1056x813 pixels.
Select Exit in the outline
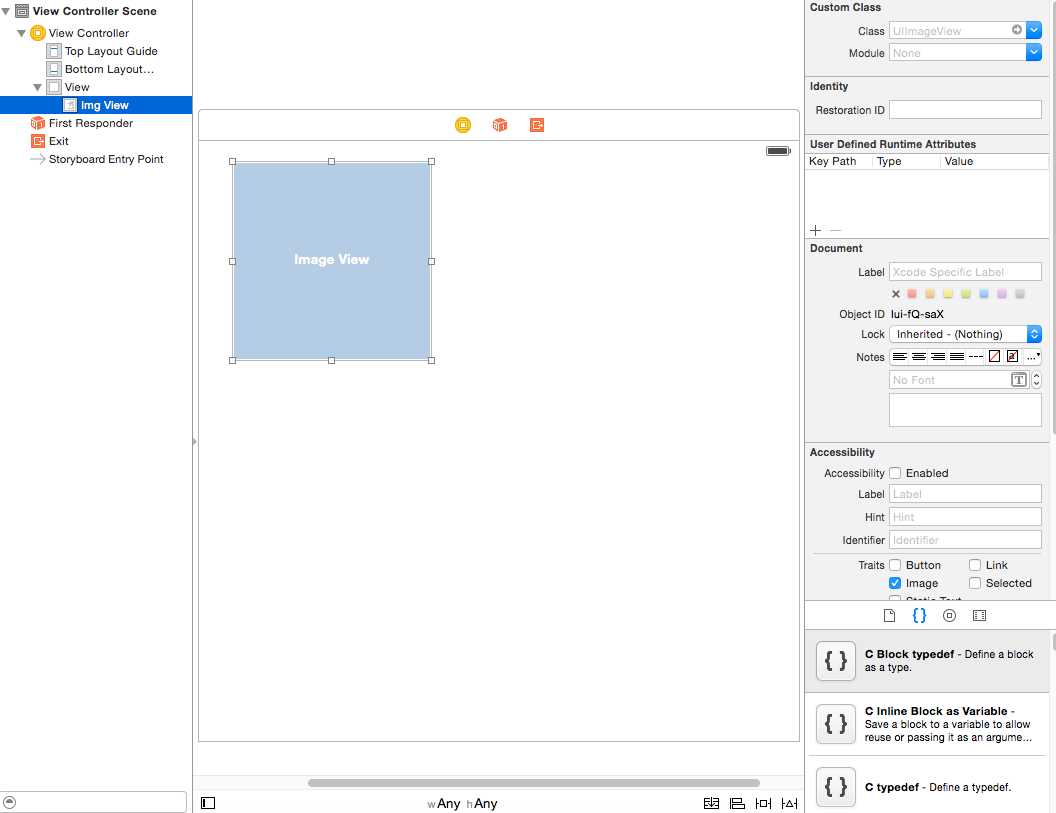tap(58, 141)
